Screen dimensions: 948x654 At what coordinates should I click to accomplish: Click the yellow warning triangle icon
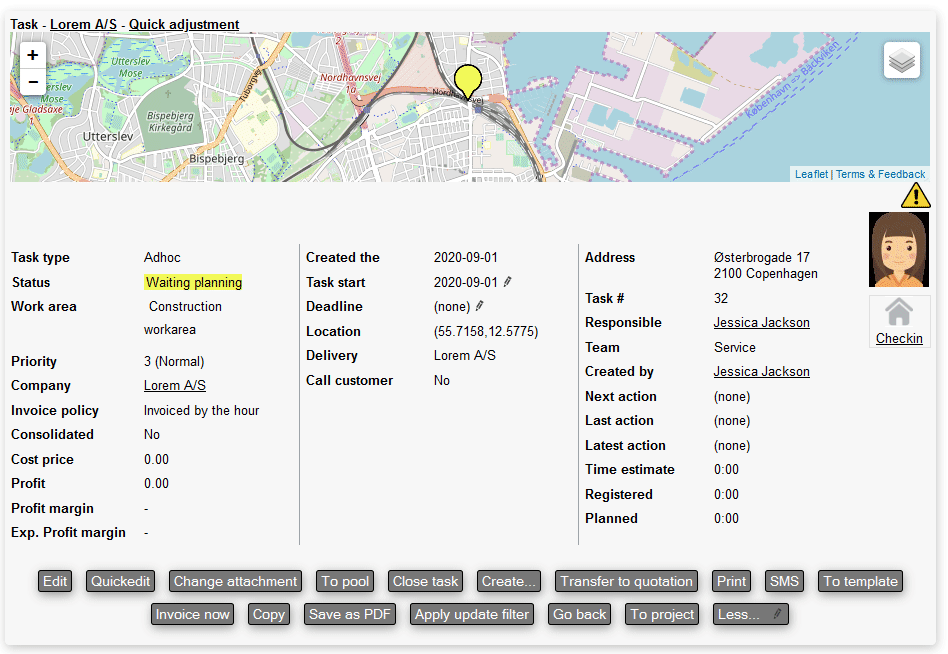(x=915, y=196)
